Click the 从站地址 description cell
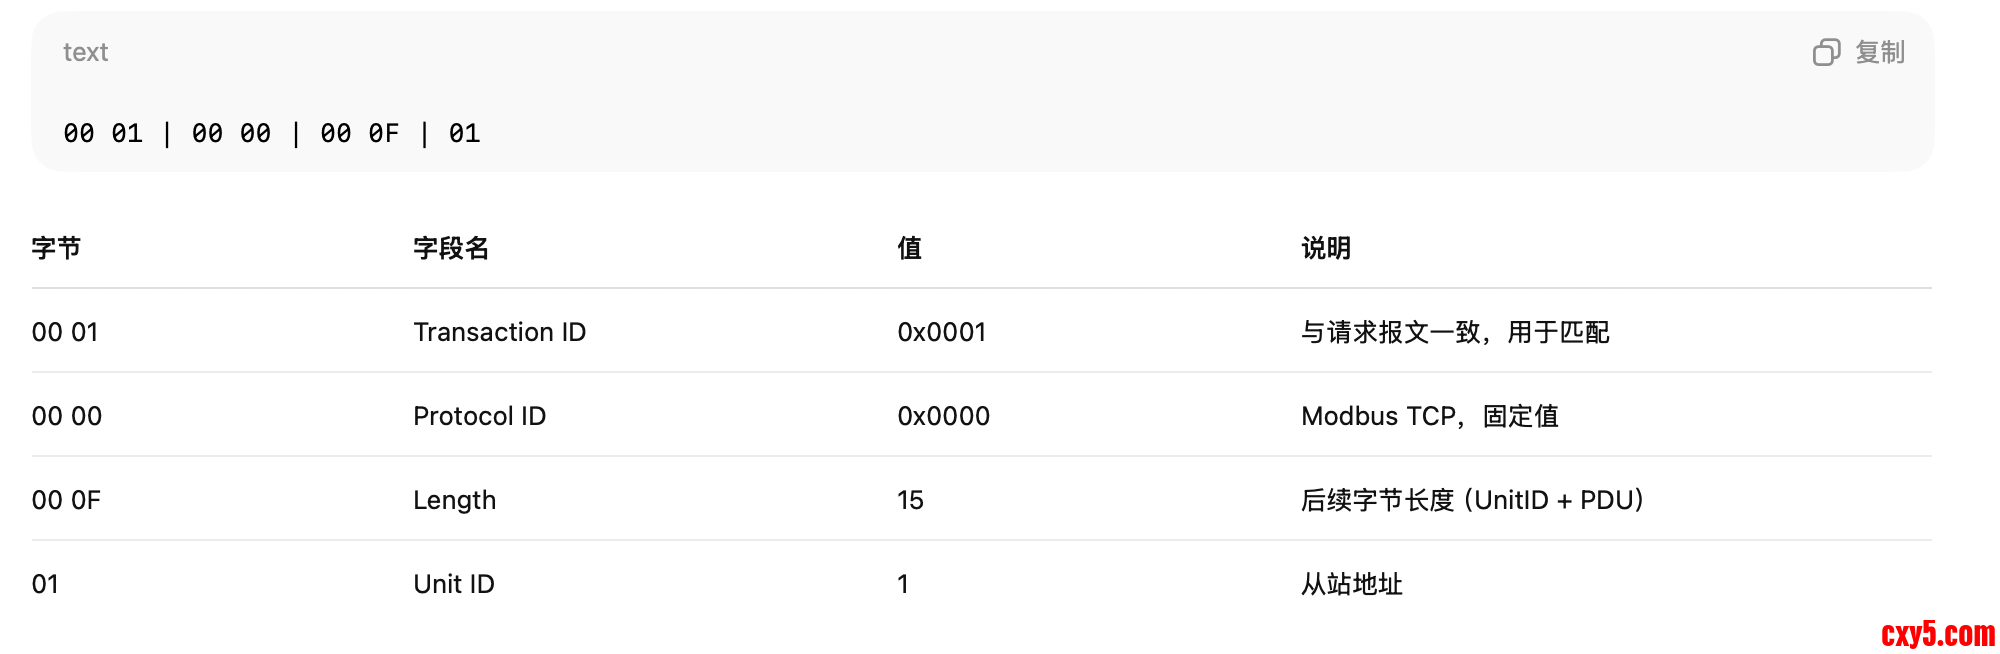This screenshot has height=654, width=2000. (x=1351, y=584)
